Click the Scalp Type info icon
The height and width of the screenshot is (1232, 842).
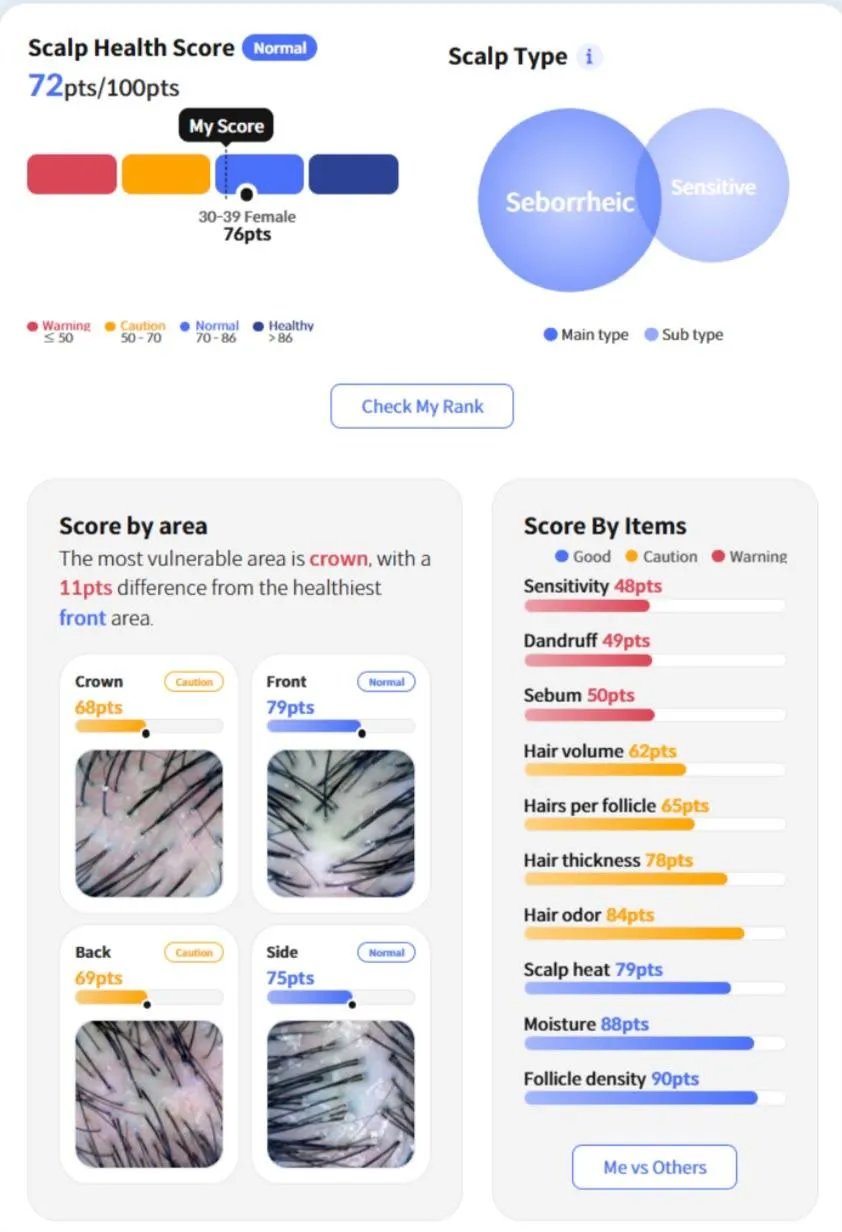tap(589, 57)
